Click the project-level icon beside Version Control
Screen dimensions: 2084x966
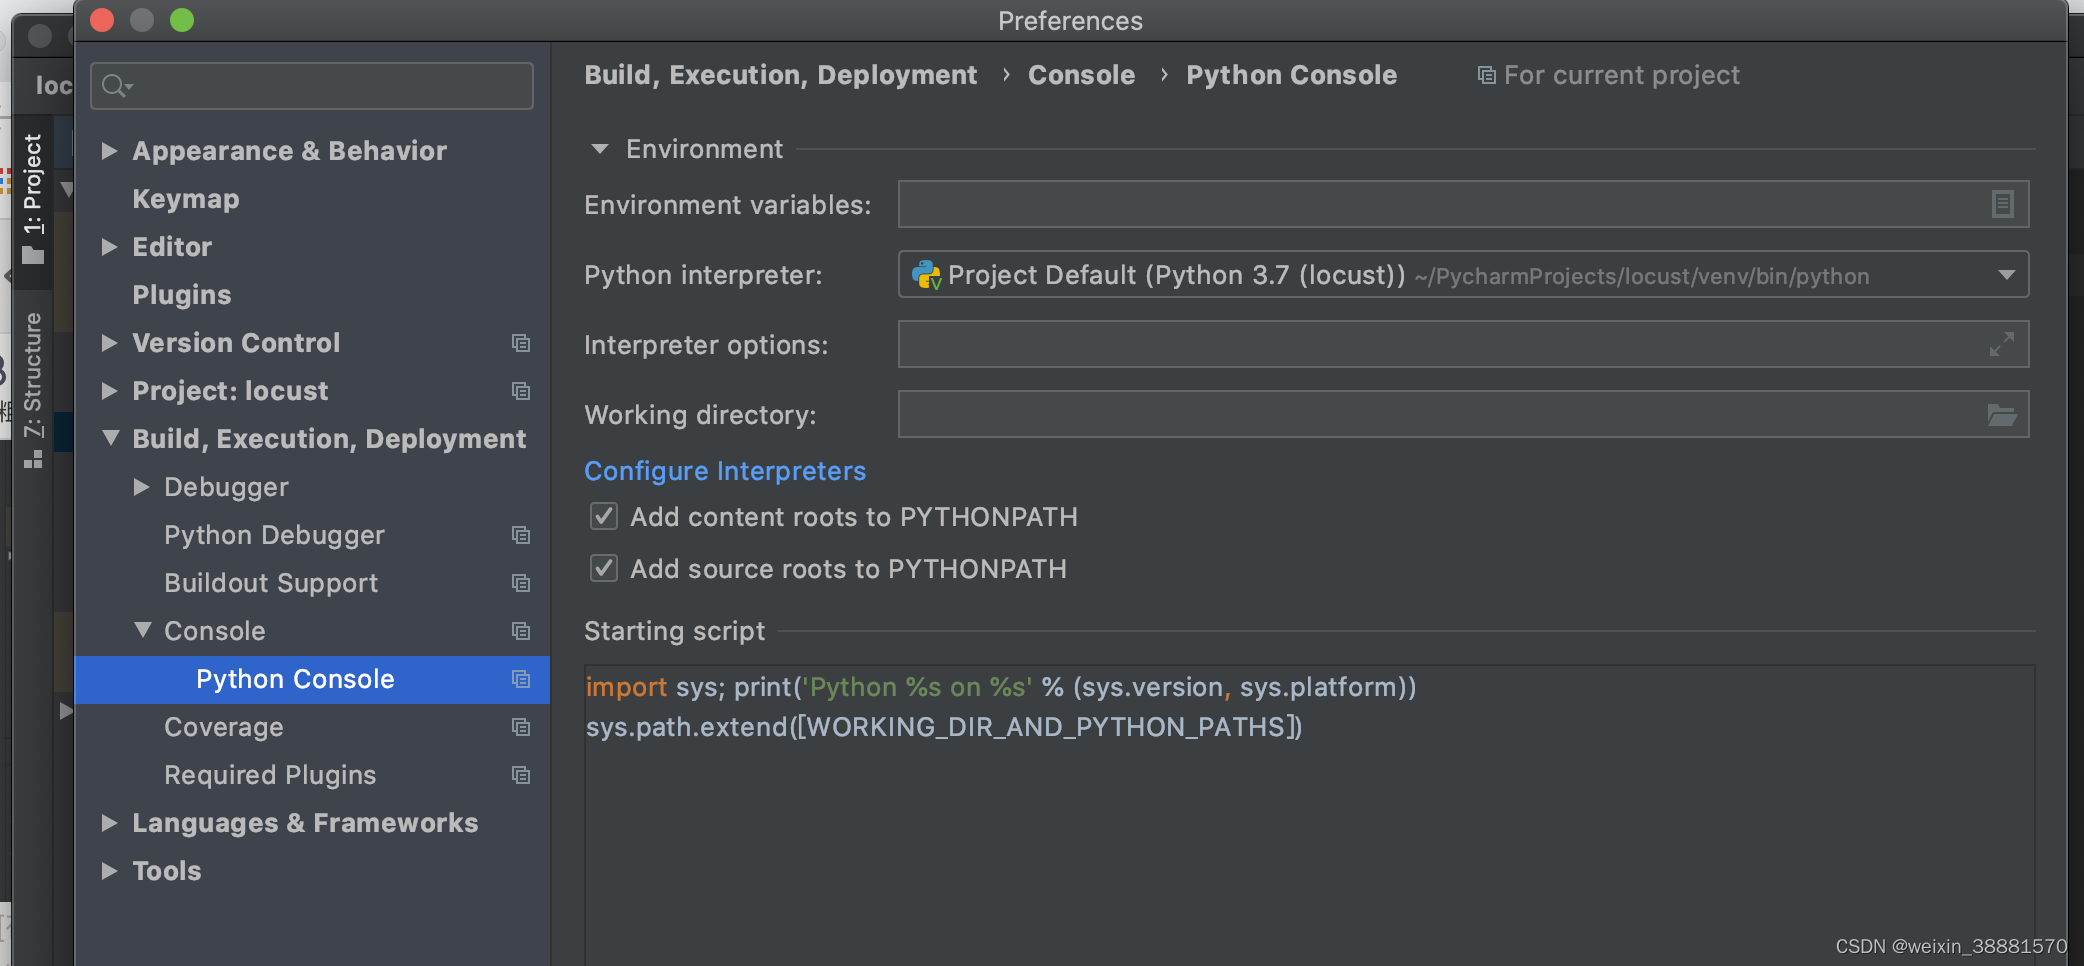pos(521,343)
